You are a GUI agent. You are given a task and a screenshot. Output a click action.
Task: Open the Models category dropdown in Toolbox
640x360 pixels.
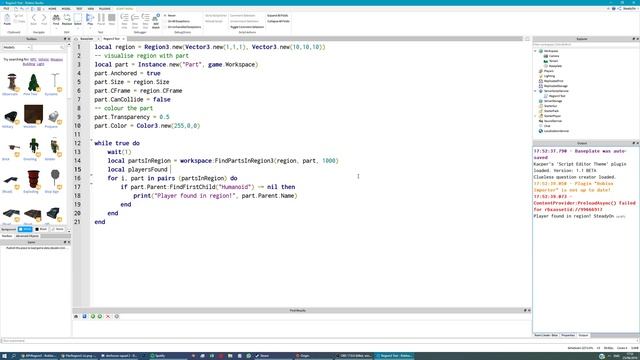[16, 47]
